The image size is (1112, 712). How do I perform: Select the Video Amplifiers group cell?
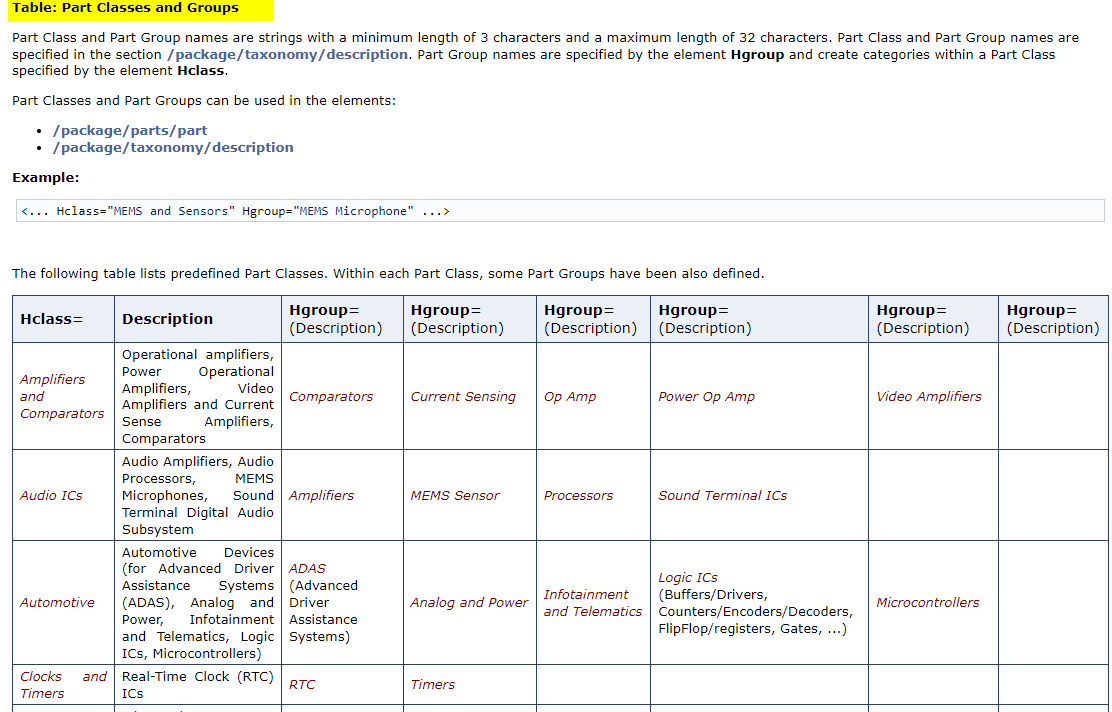[x=930, y=396]
